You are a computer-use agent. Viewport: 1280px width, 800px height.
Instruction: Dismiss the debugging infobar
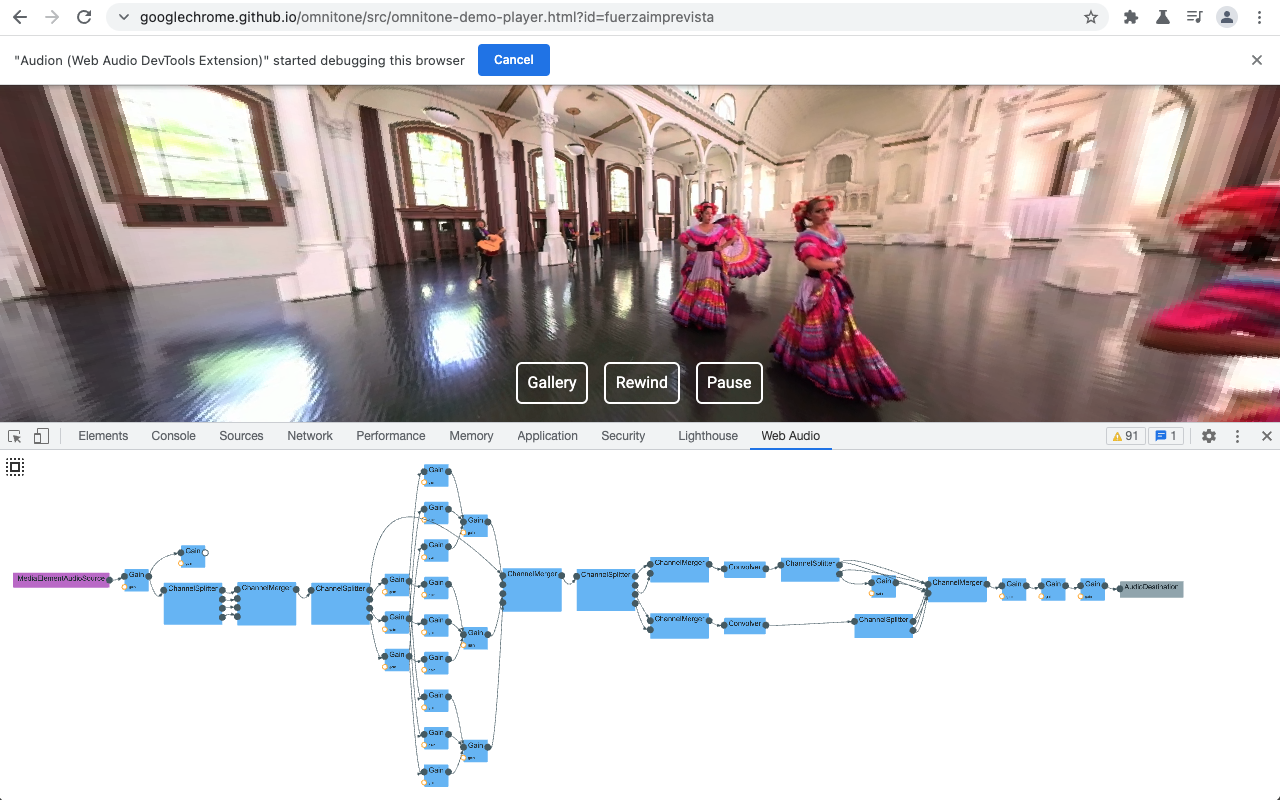click(x=1257, y=60)
